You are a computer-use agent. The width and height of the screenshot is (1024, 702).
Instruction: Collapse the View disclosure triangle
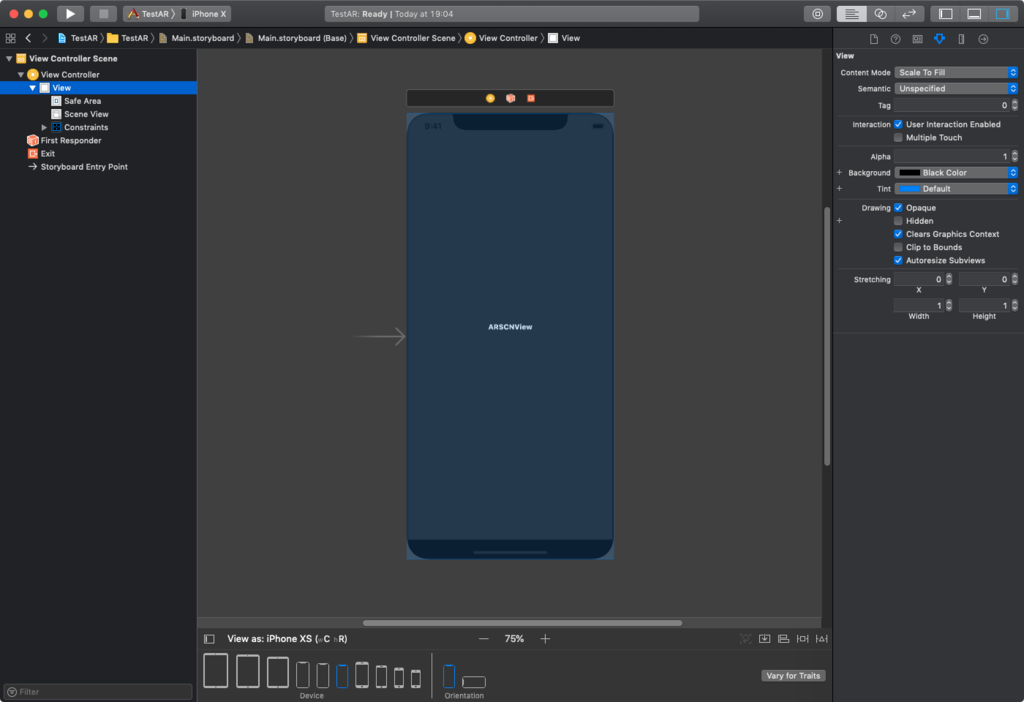[x=32, y=88]
